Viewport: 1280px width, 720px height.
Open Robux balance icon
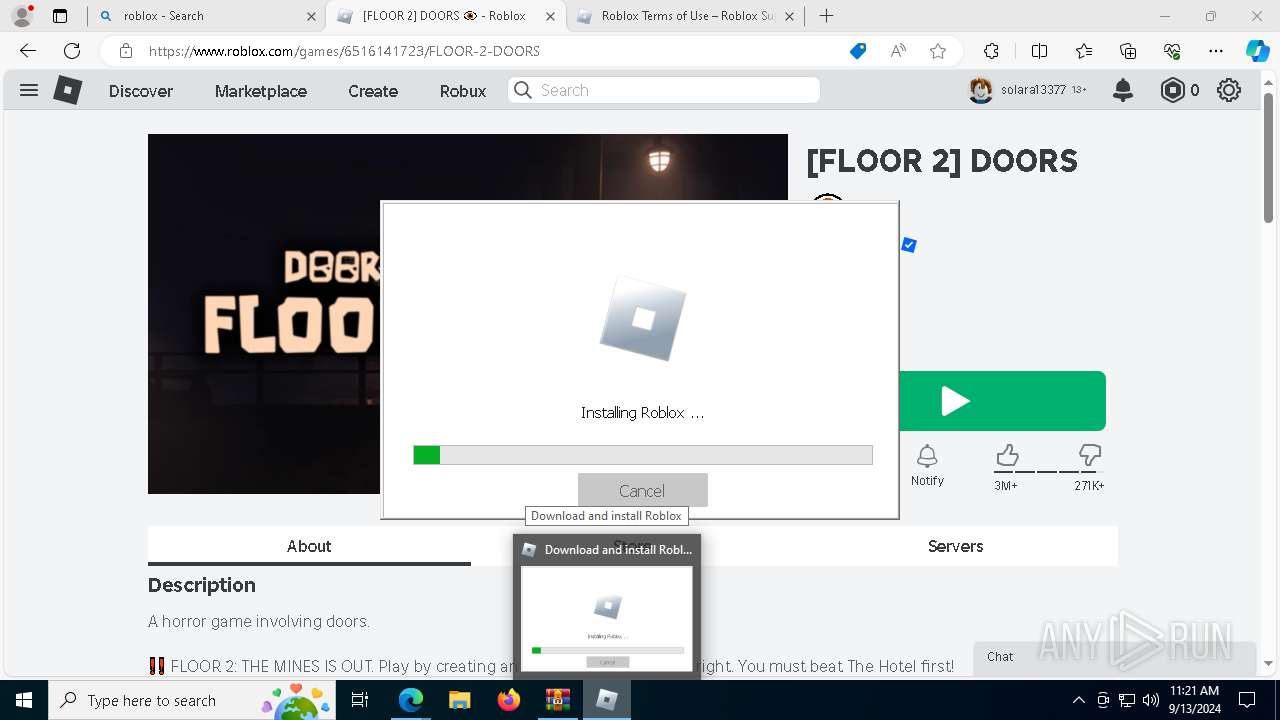(x=1172, y=90)
